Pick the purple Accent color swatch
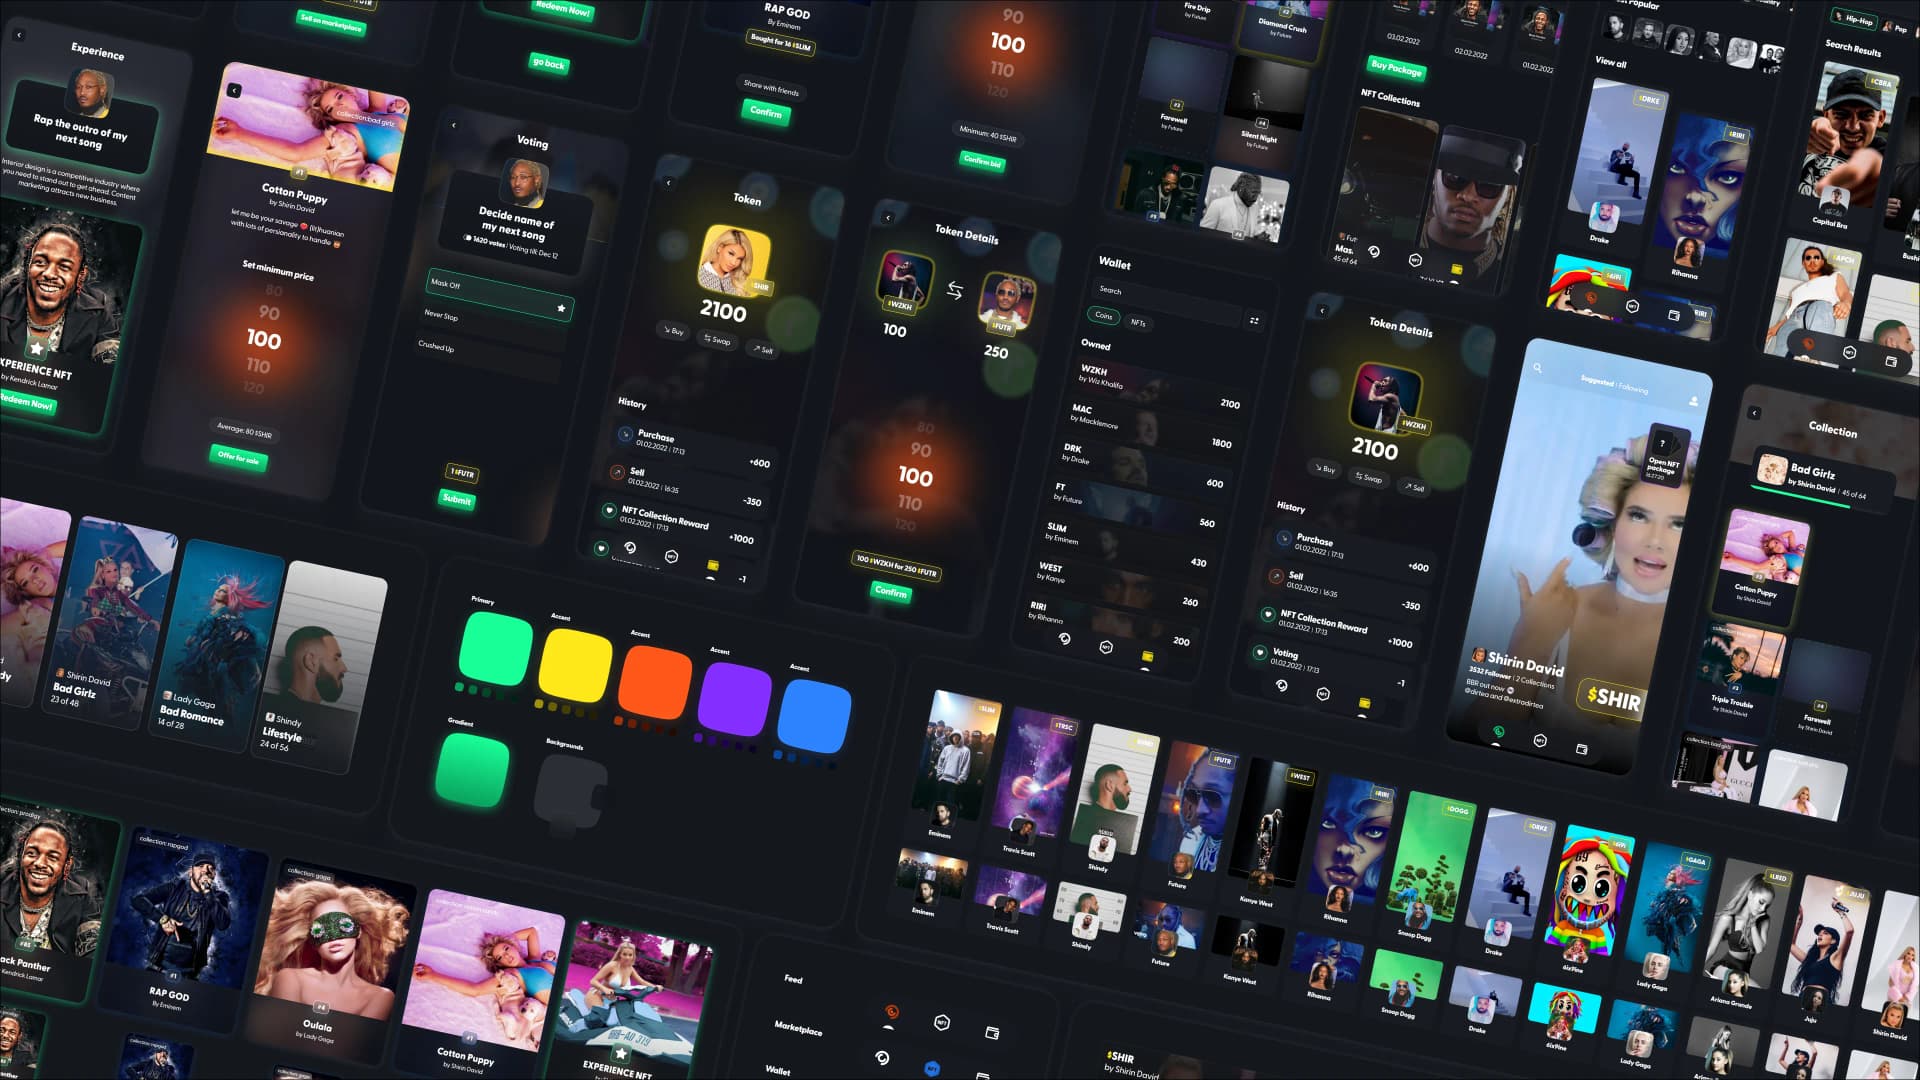 pyautogui.click(x=735, y=700)
